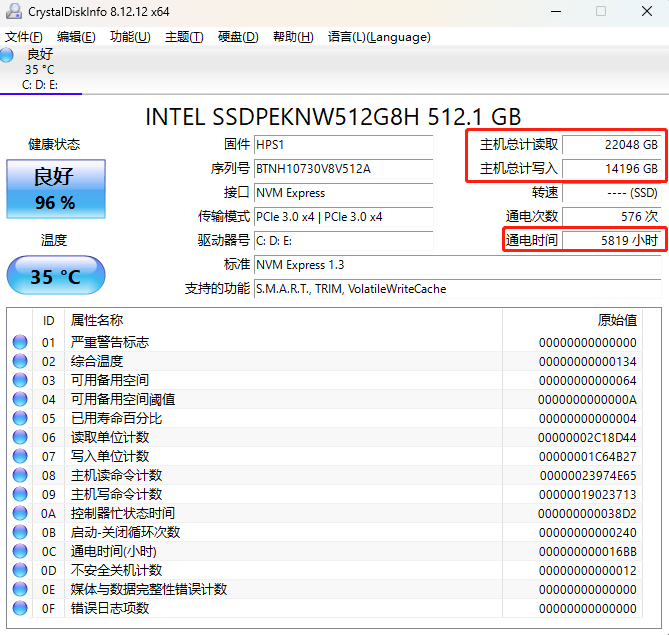Click the status orb beside 综合温度
This screenshot has height=635, width=669.
pyautogui.click(x=20, y=361)
